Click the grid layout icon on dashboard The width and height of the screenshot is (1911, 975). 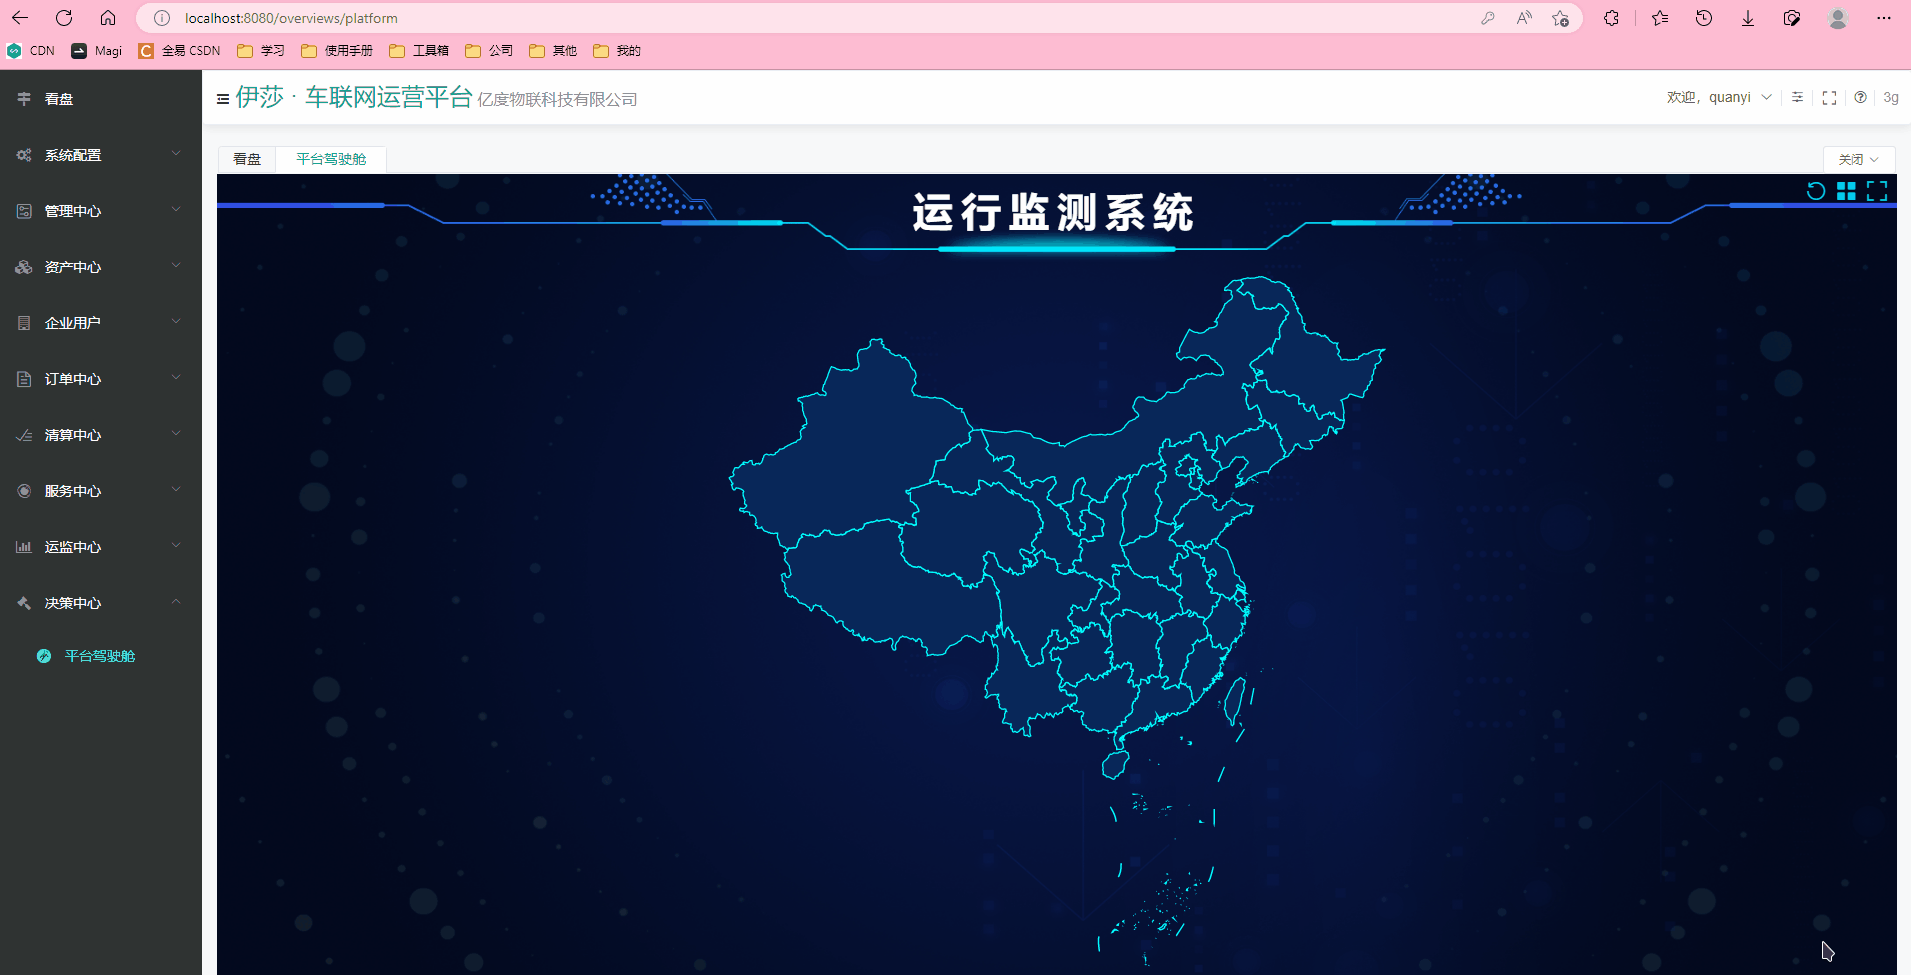point(1846,191)
